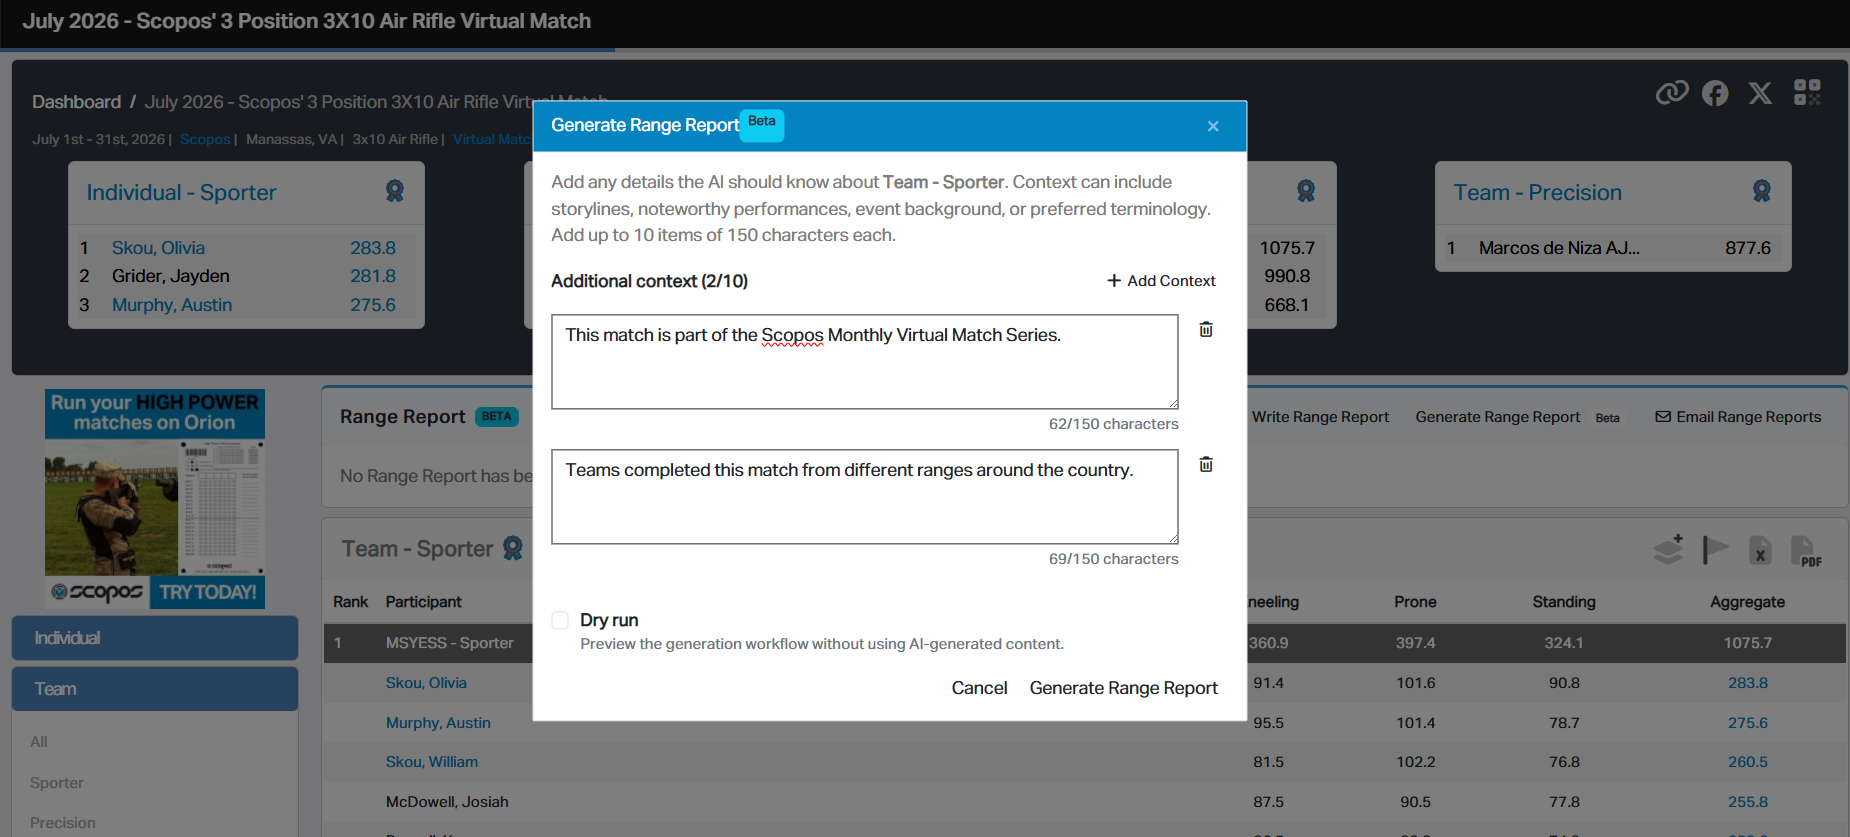Screen dimensions: 1850x837
Task: Open the Individual - Sporter award ribbon icon
Action: [x=395, y=191]
